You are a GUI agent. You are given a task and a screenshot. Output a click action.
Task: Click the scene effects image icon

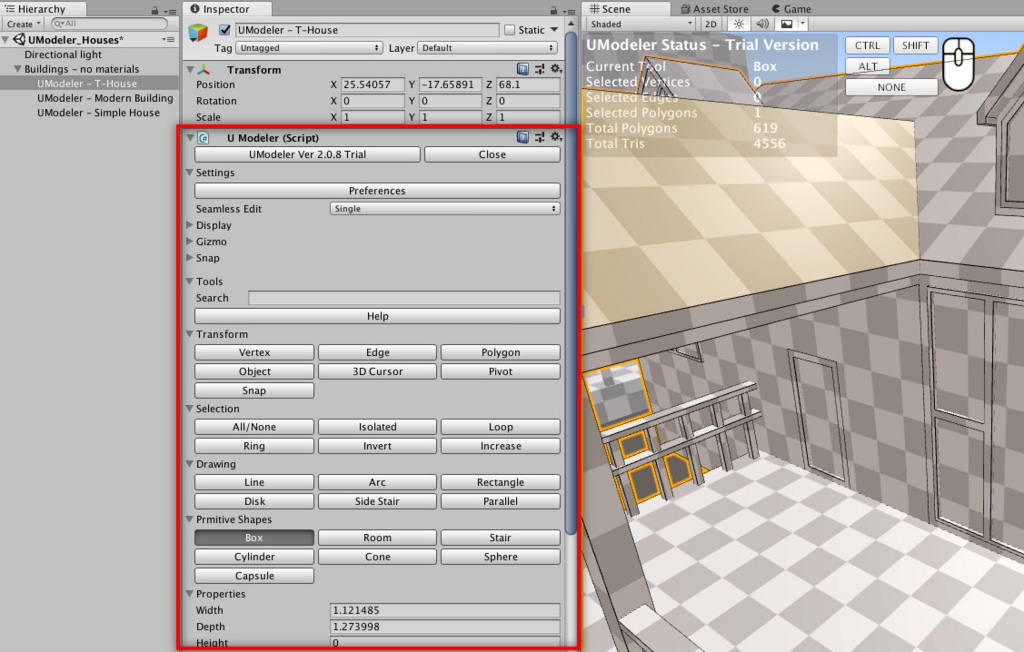(x=787, y=24)
